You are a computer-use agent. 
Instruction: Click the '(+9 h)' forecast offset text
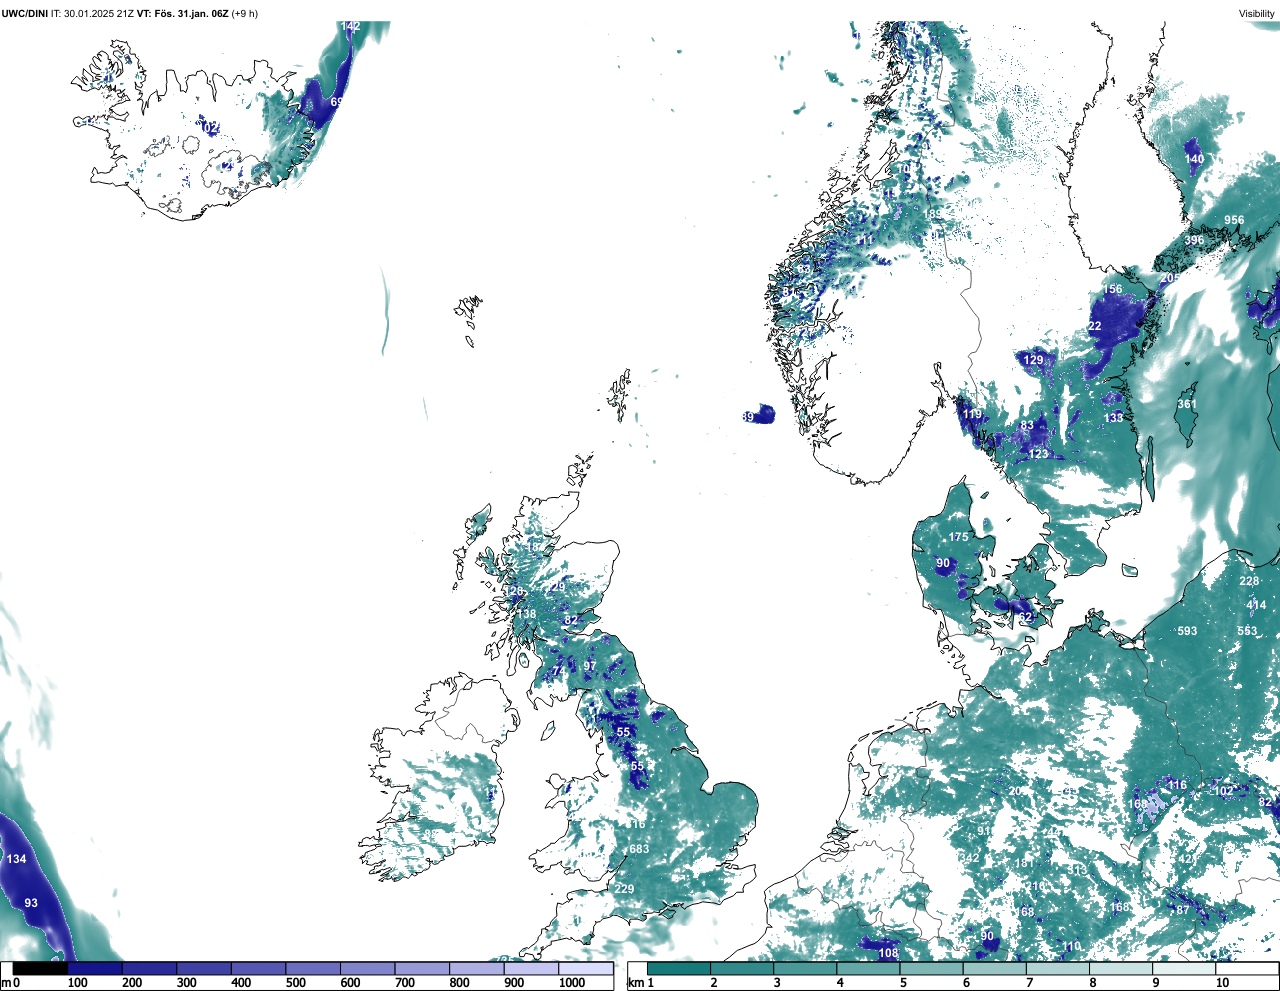[245, 13]
